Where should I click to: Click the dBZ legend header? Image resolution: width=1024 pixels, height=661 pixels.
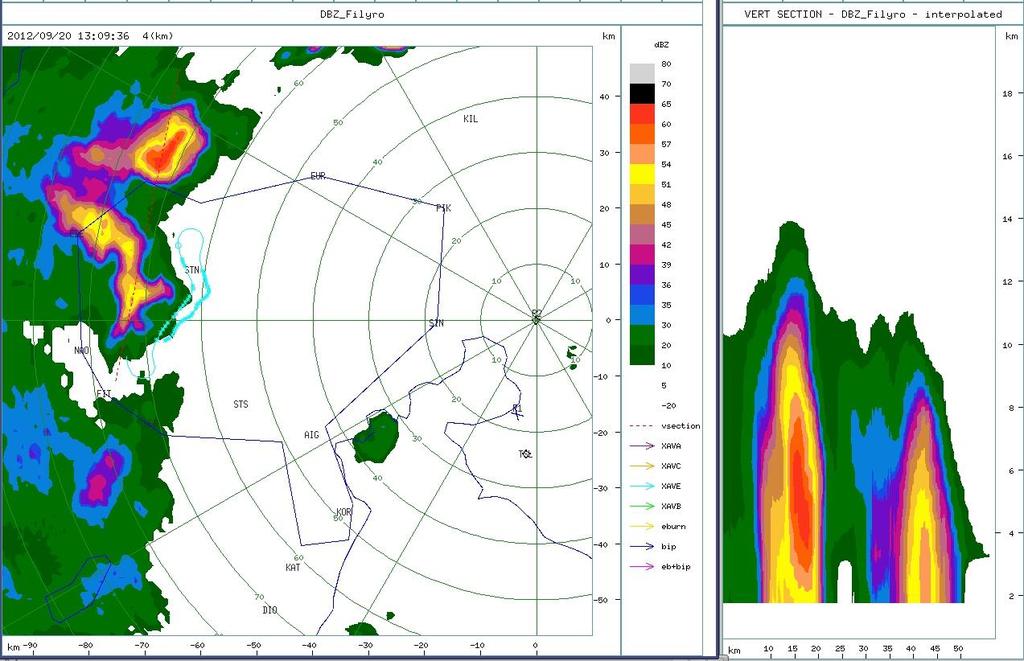[x=662, y=45]
